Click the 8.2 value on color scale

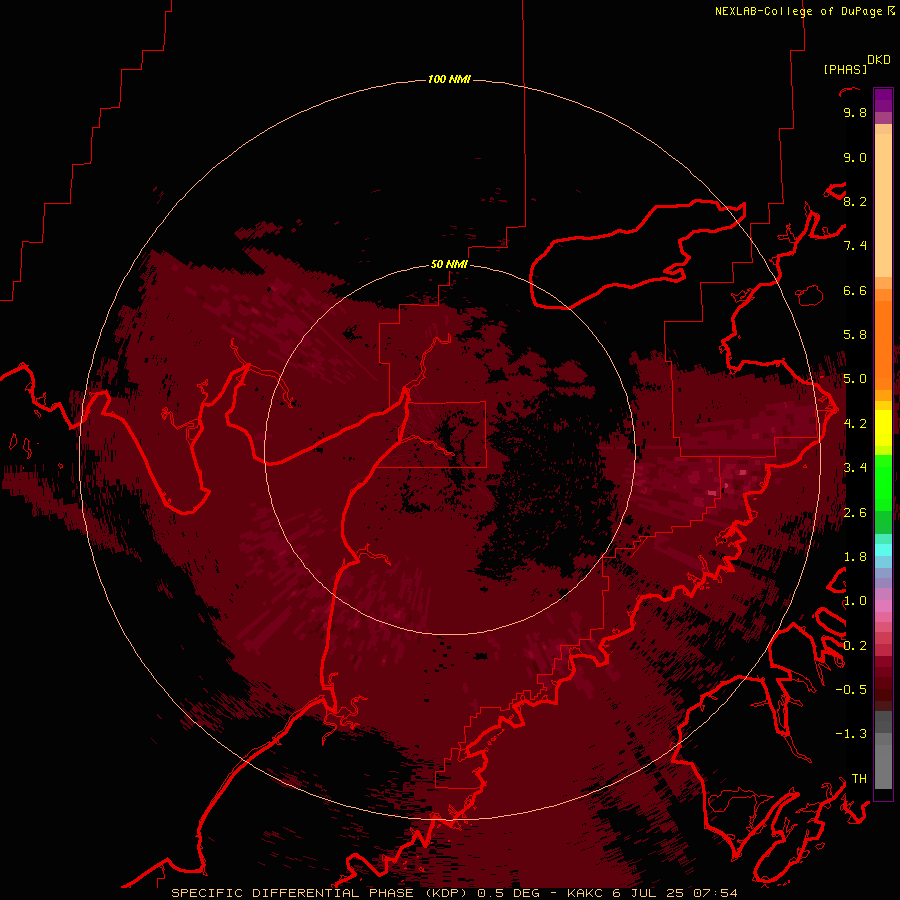(855, 201)
